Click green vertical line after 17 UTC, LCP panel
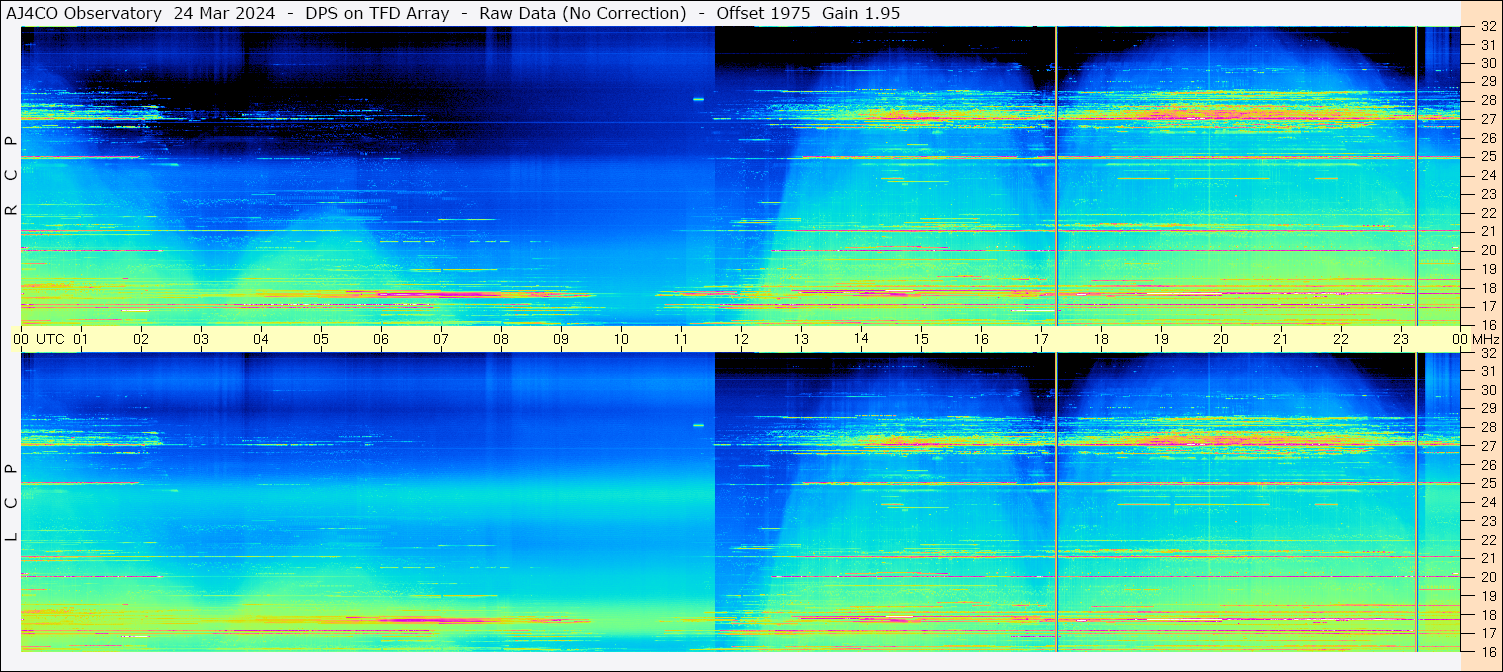 pyautogui.click(x=1056, y=502)
